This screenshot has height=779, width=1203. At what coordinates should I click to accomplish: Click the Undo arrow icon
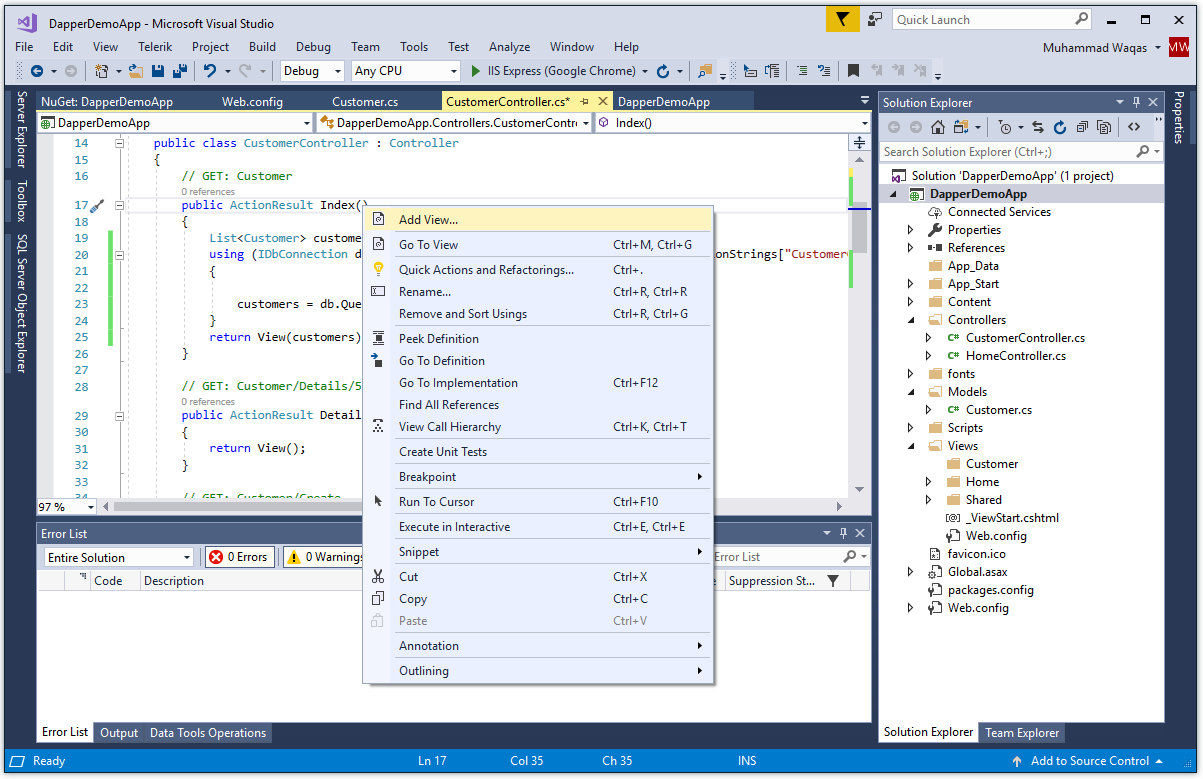209,71
